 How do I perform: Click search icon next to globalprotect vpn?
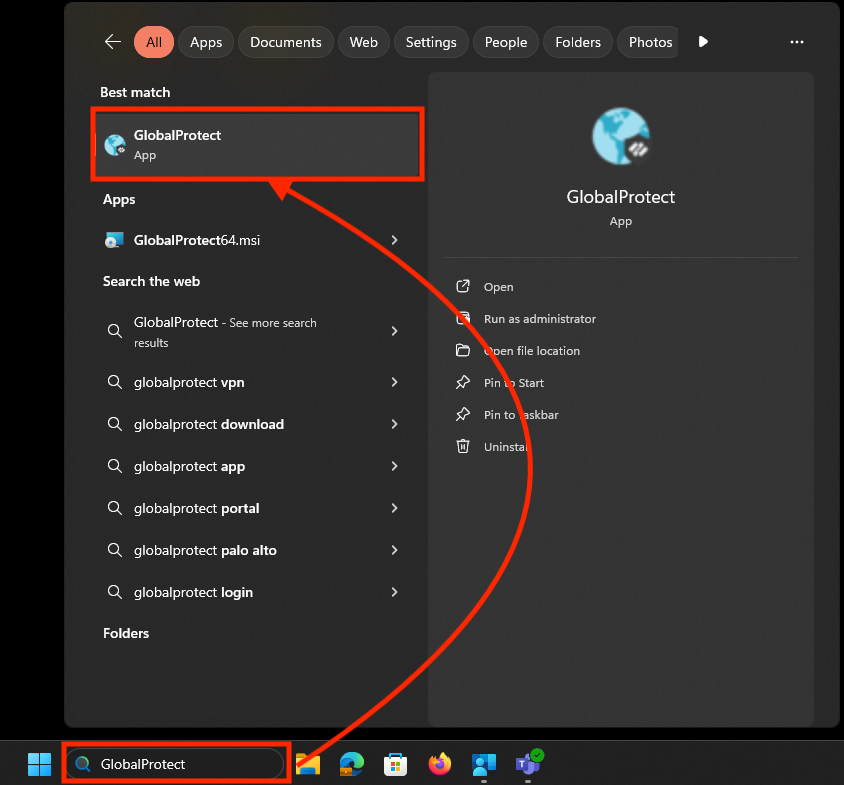click(x=115, y=382)
